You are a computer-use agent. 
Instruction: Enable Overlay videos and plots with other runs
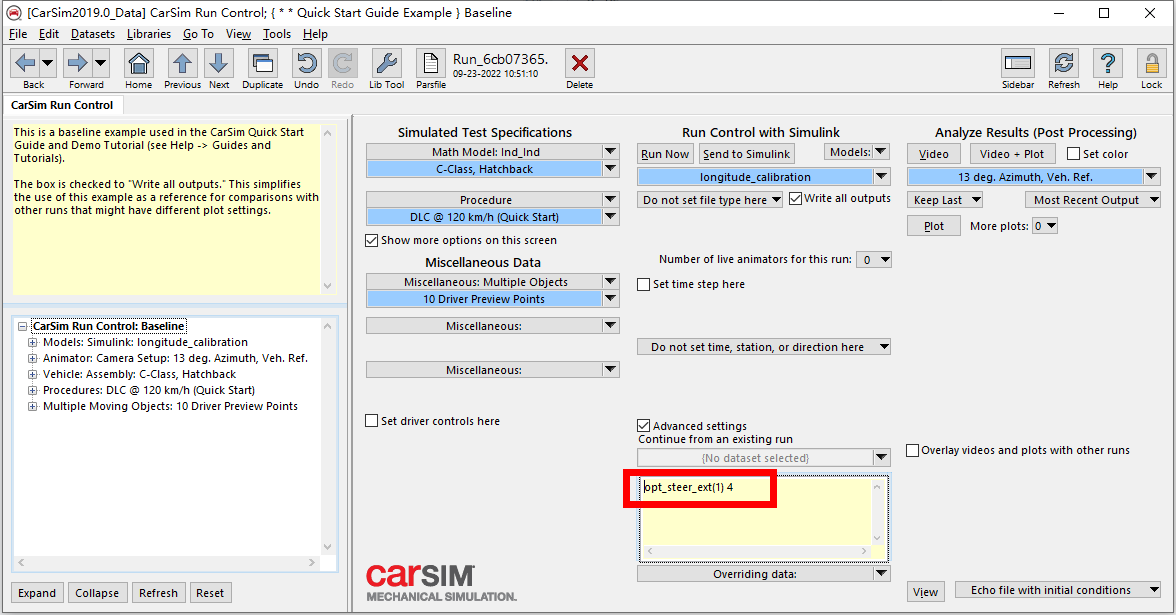click(913, 450)
